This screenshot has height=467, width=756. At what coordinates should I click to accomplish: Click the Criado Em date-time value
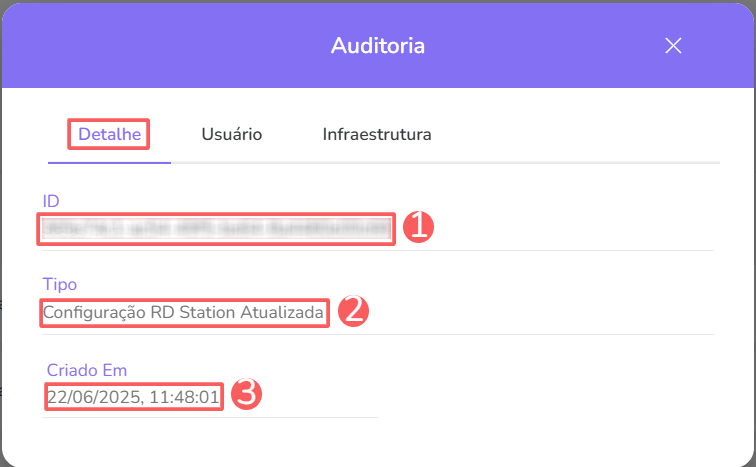click(133, 396)
